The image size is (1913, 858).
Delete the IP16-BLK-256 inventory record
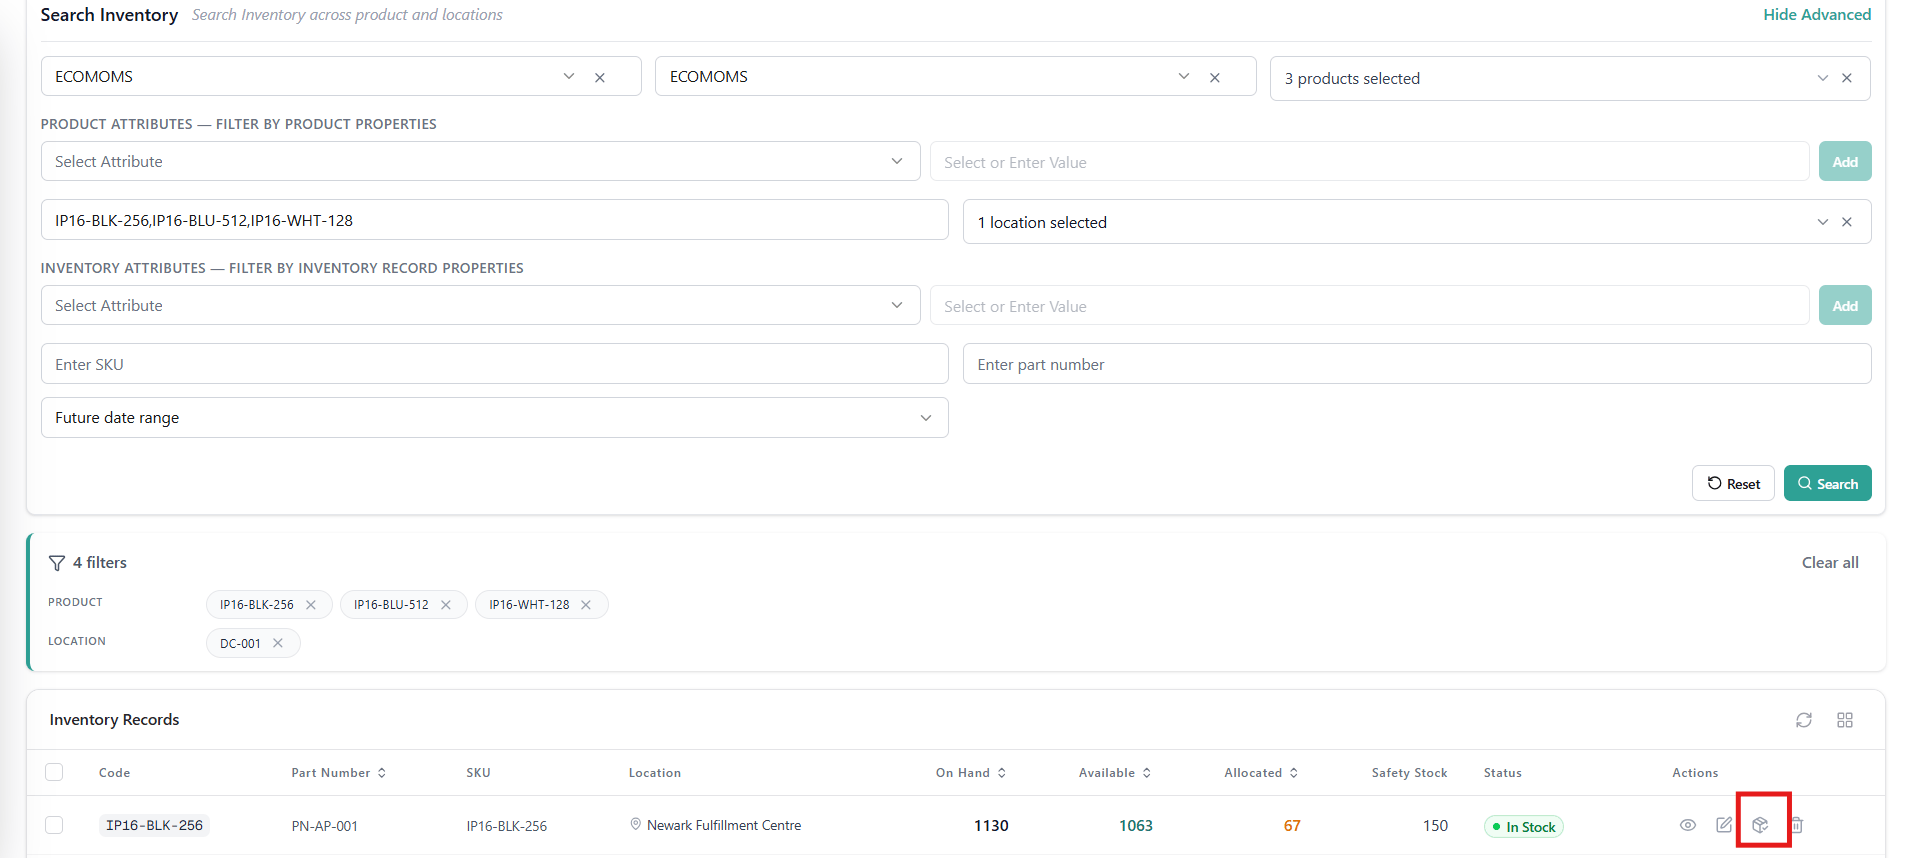click(1797, 825)
